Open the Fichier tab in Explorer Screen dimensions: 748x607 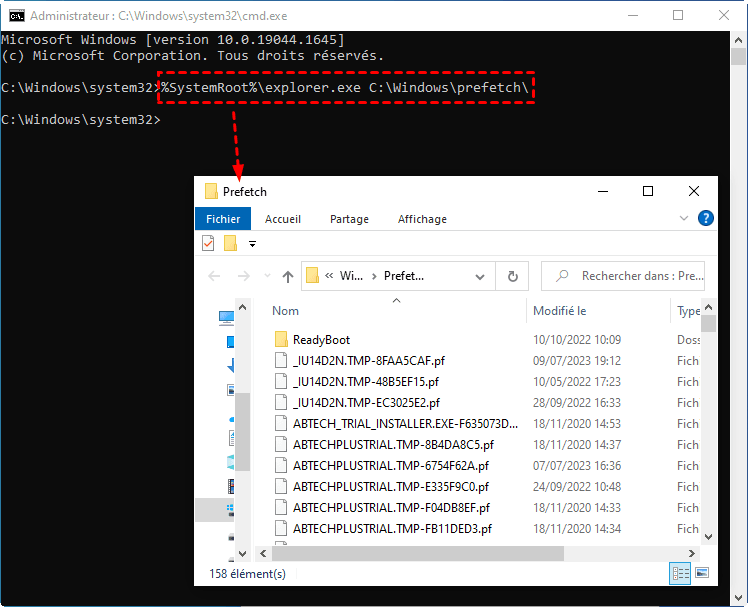[x=223, y=219]
